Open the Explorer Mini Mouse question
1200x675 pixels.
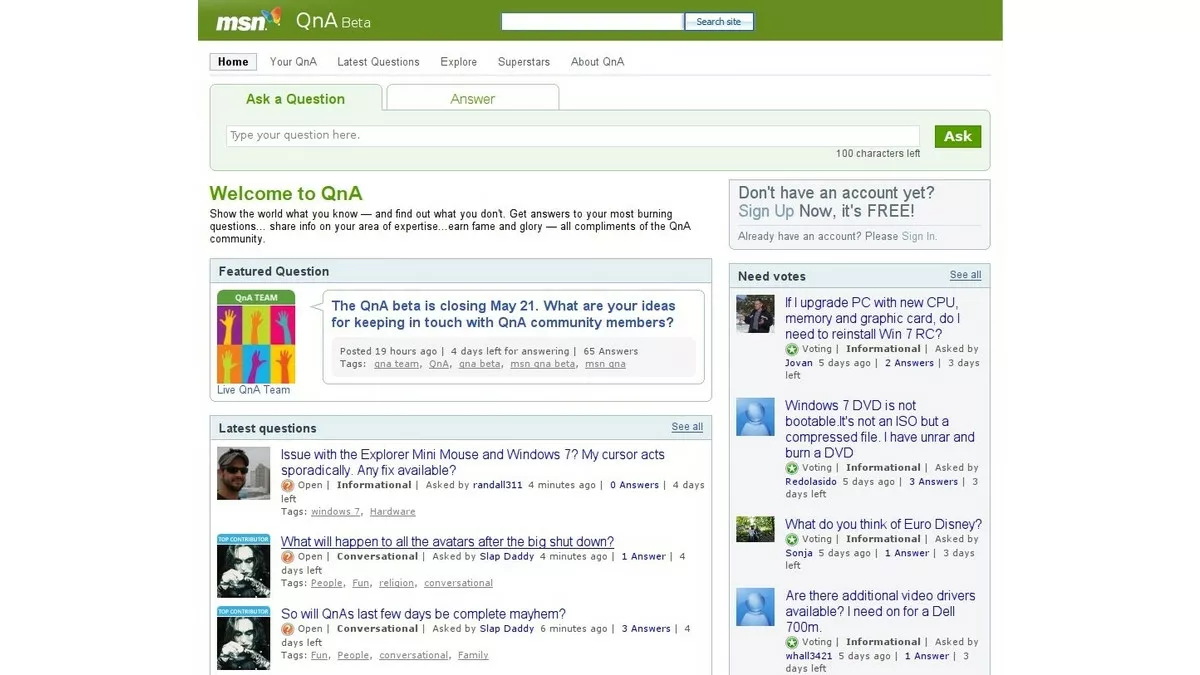(x=473, y=462)
